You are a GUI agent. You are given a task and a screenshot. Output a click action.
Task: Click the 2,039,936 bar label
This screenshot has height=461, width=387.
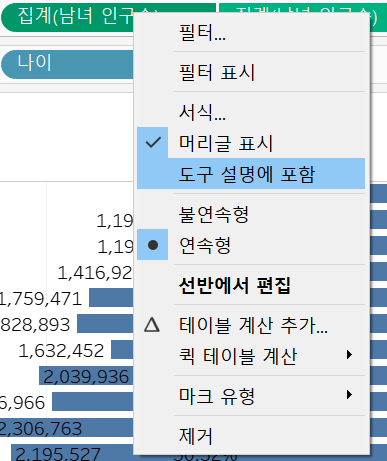[x=86, y=377]
